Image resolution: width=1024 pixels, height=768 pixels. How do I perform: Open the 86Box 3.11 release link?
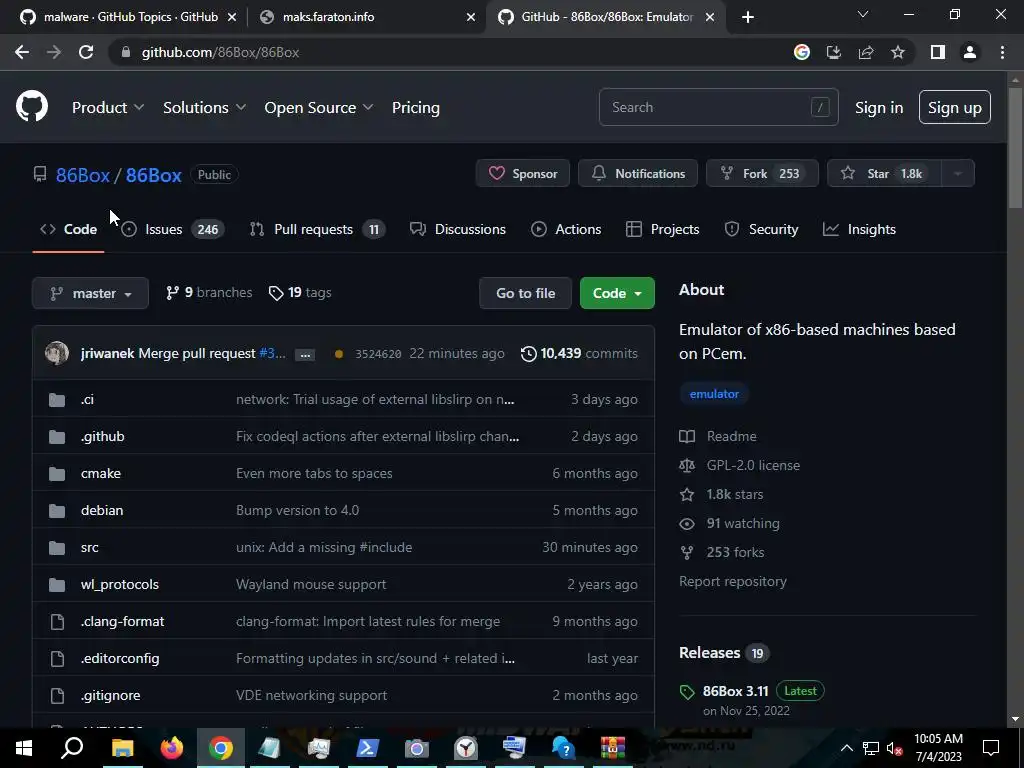coord(735,691)
